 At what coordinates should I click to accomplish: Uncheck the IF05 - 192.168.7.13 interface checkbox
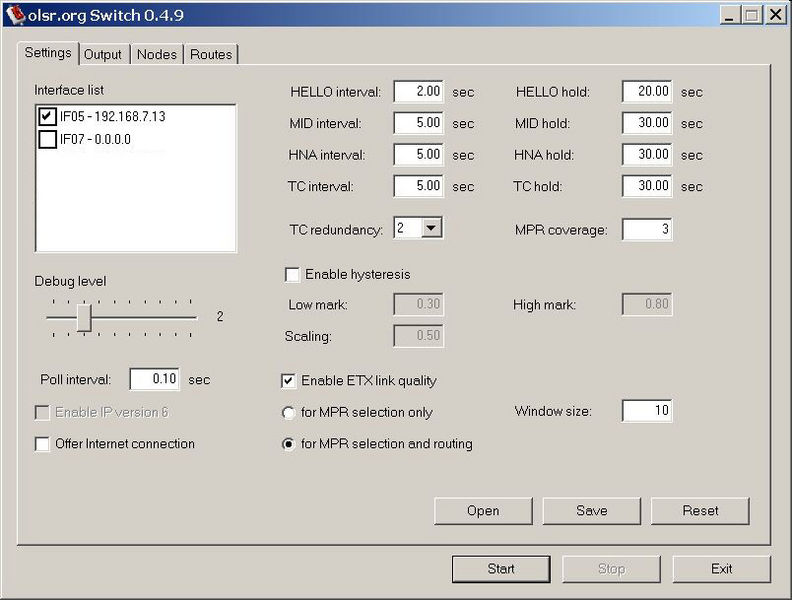tap(47, 117)
